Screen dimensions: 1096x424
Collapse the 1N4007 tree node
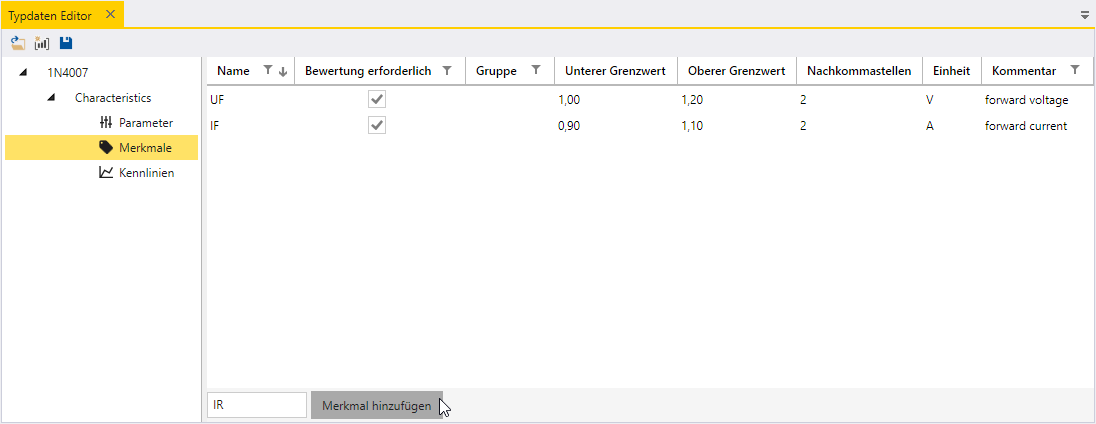point(23,72)
